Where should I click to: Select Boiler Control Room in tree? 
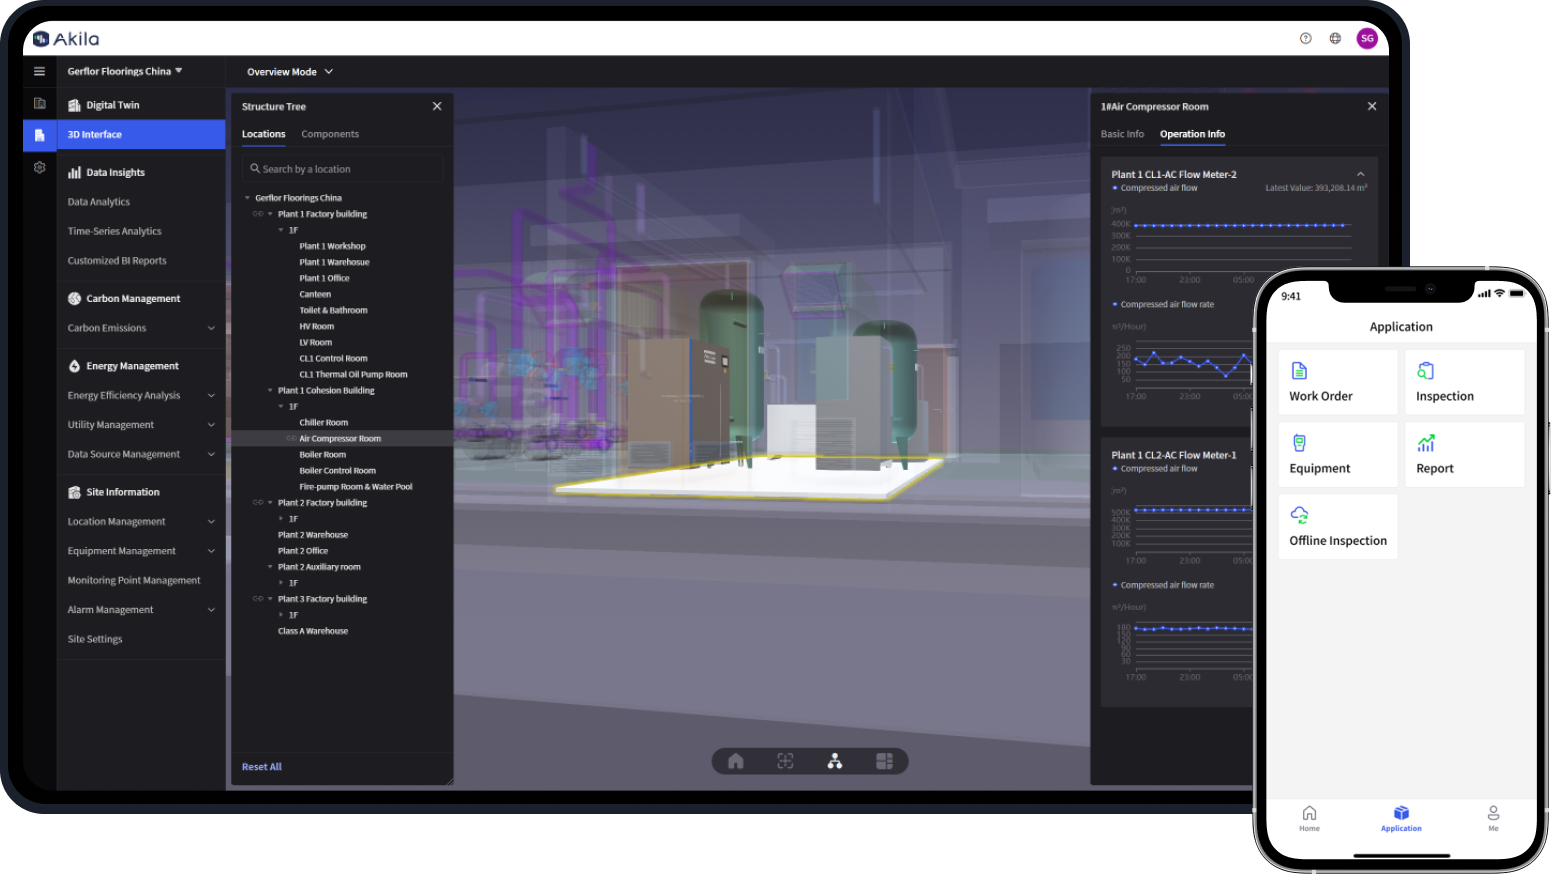338,471
